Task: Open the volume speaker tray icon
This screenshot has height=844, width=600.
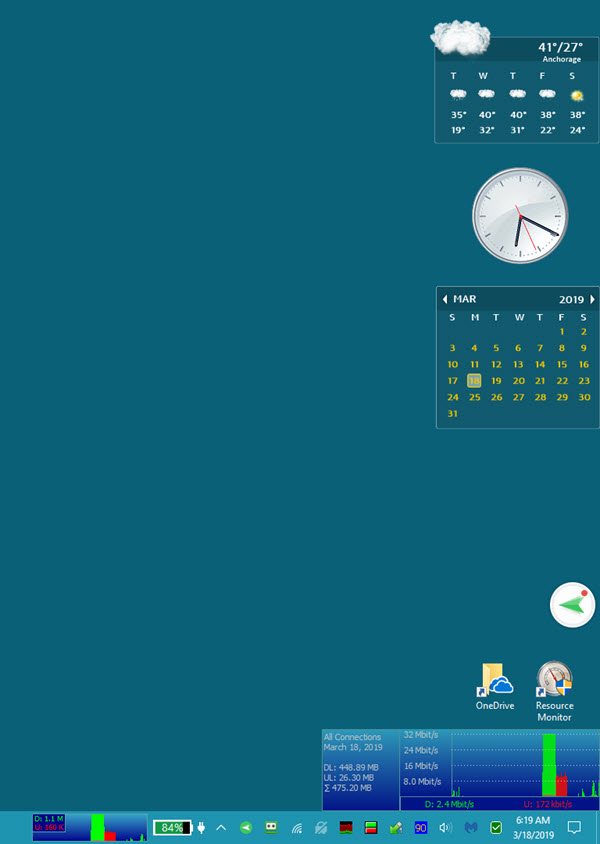Action: 445,828
